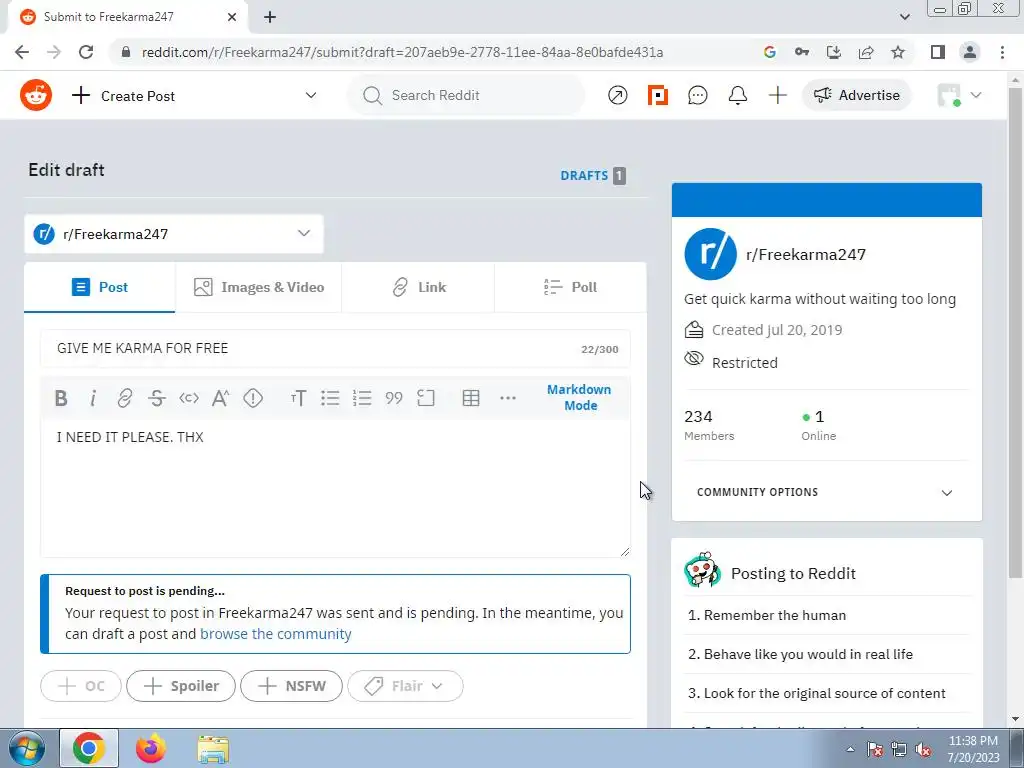Open the Windows Start menu
Screen dimensions: 1024x768
[27, 748]
